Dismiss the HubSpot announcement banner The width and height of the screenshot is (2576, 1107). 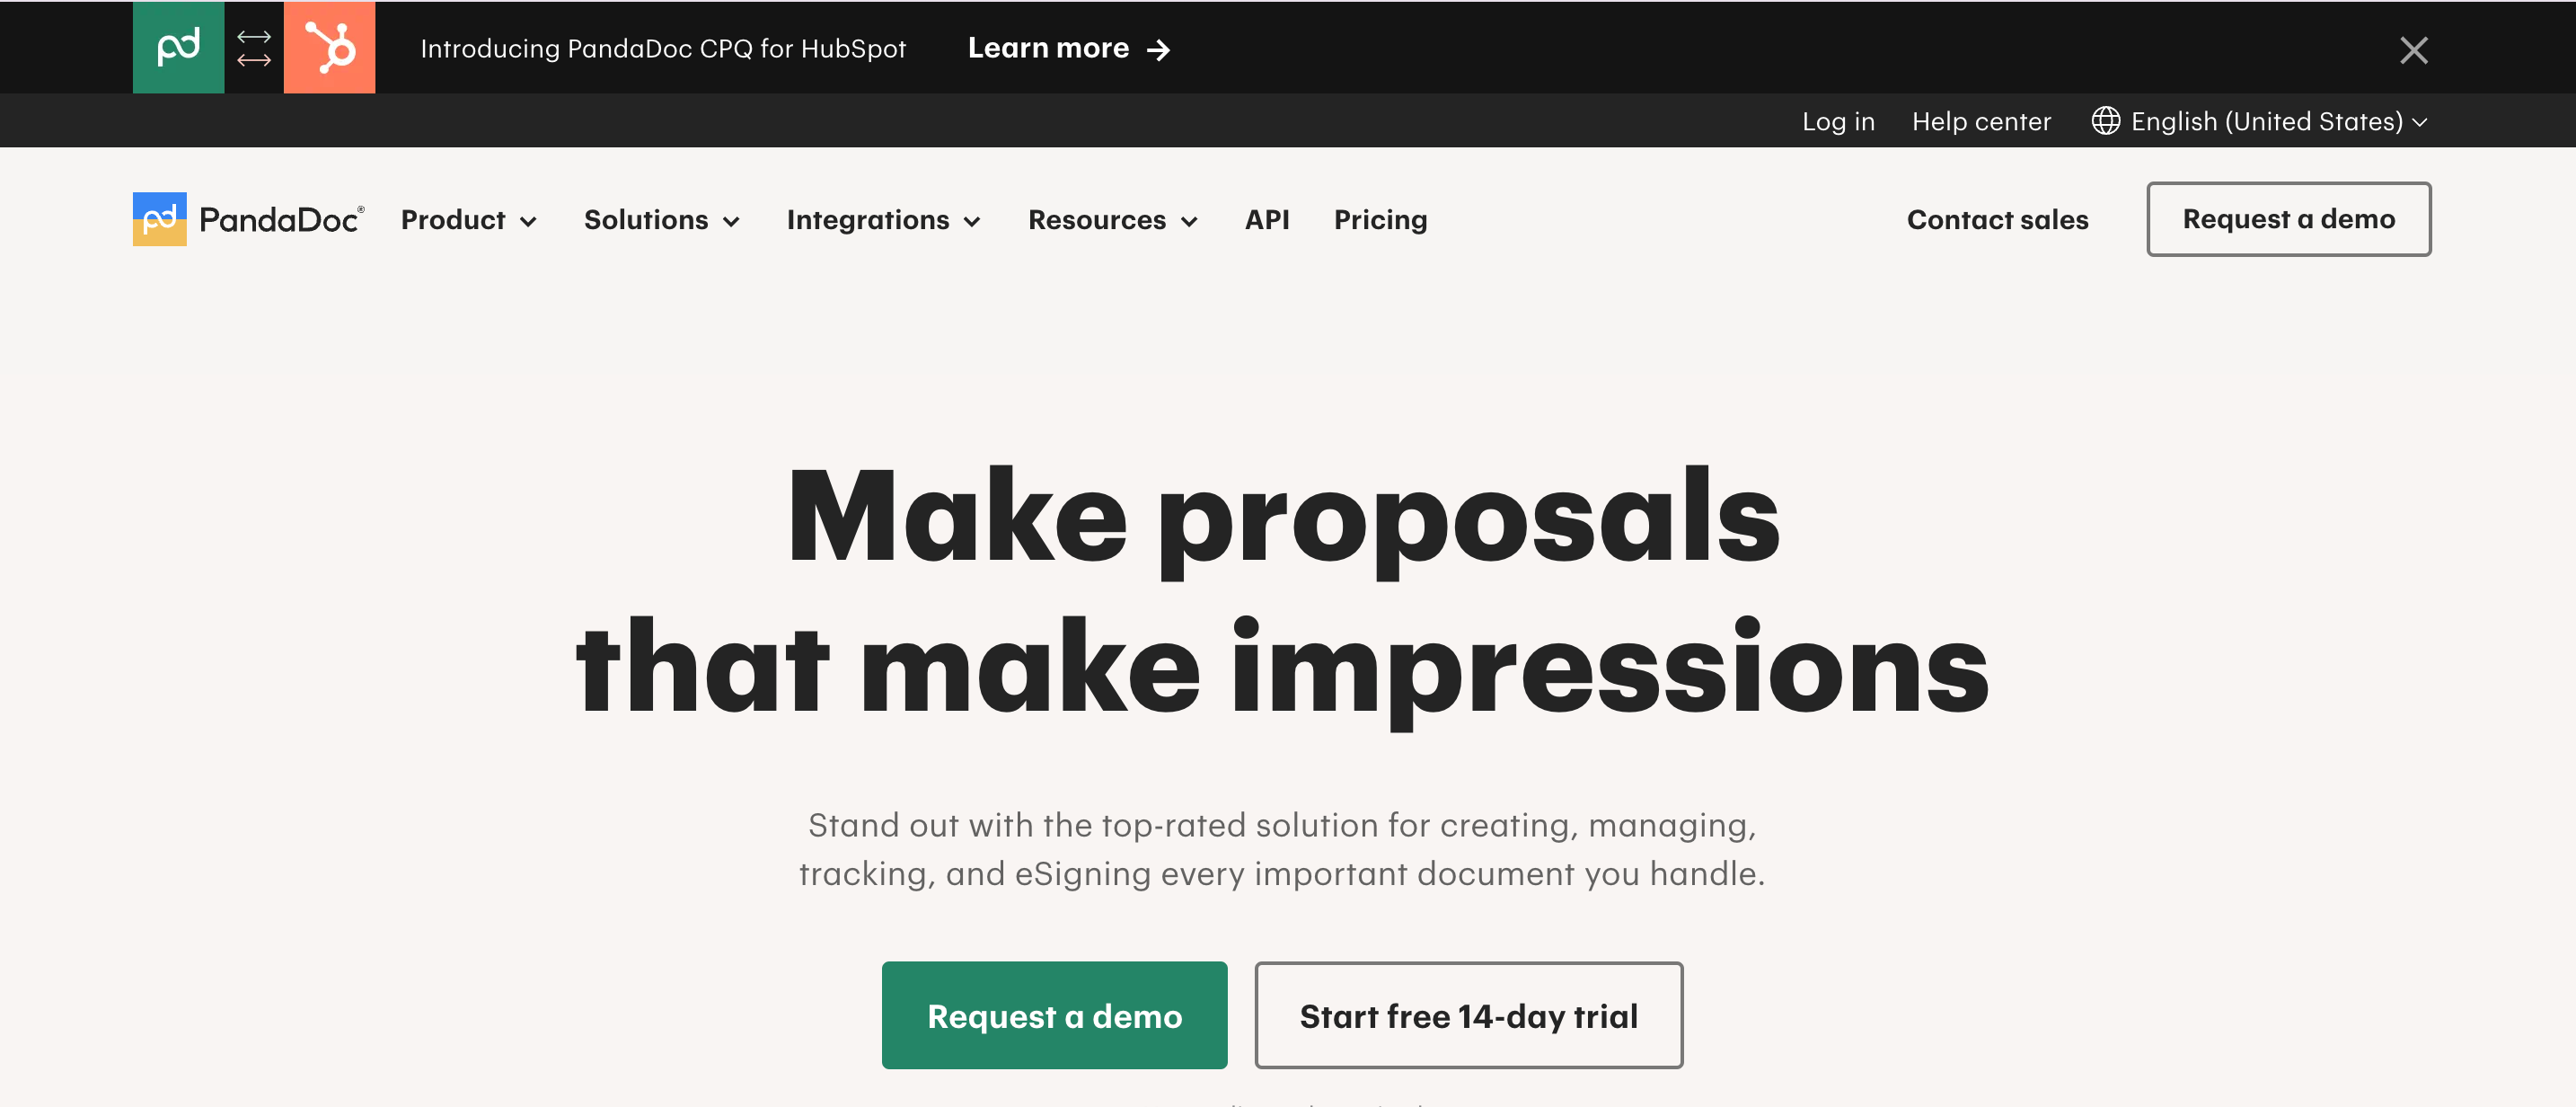2413,49
